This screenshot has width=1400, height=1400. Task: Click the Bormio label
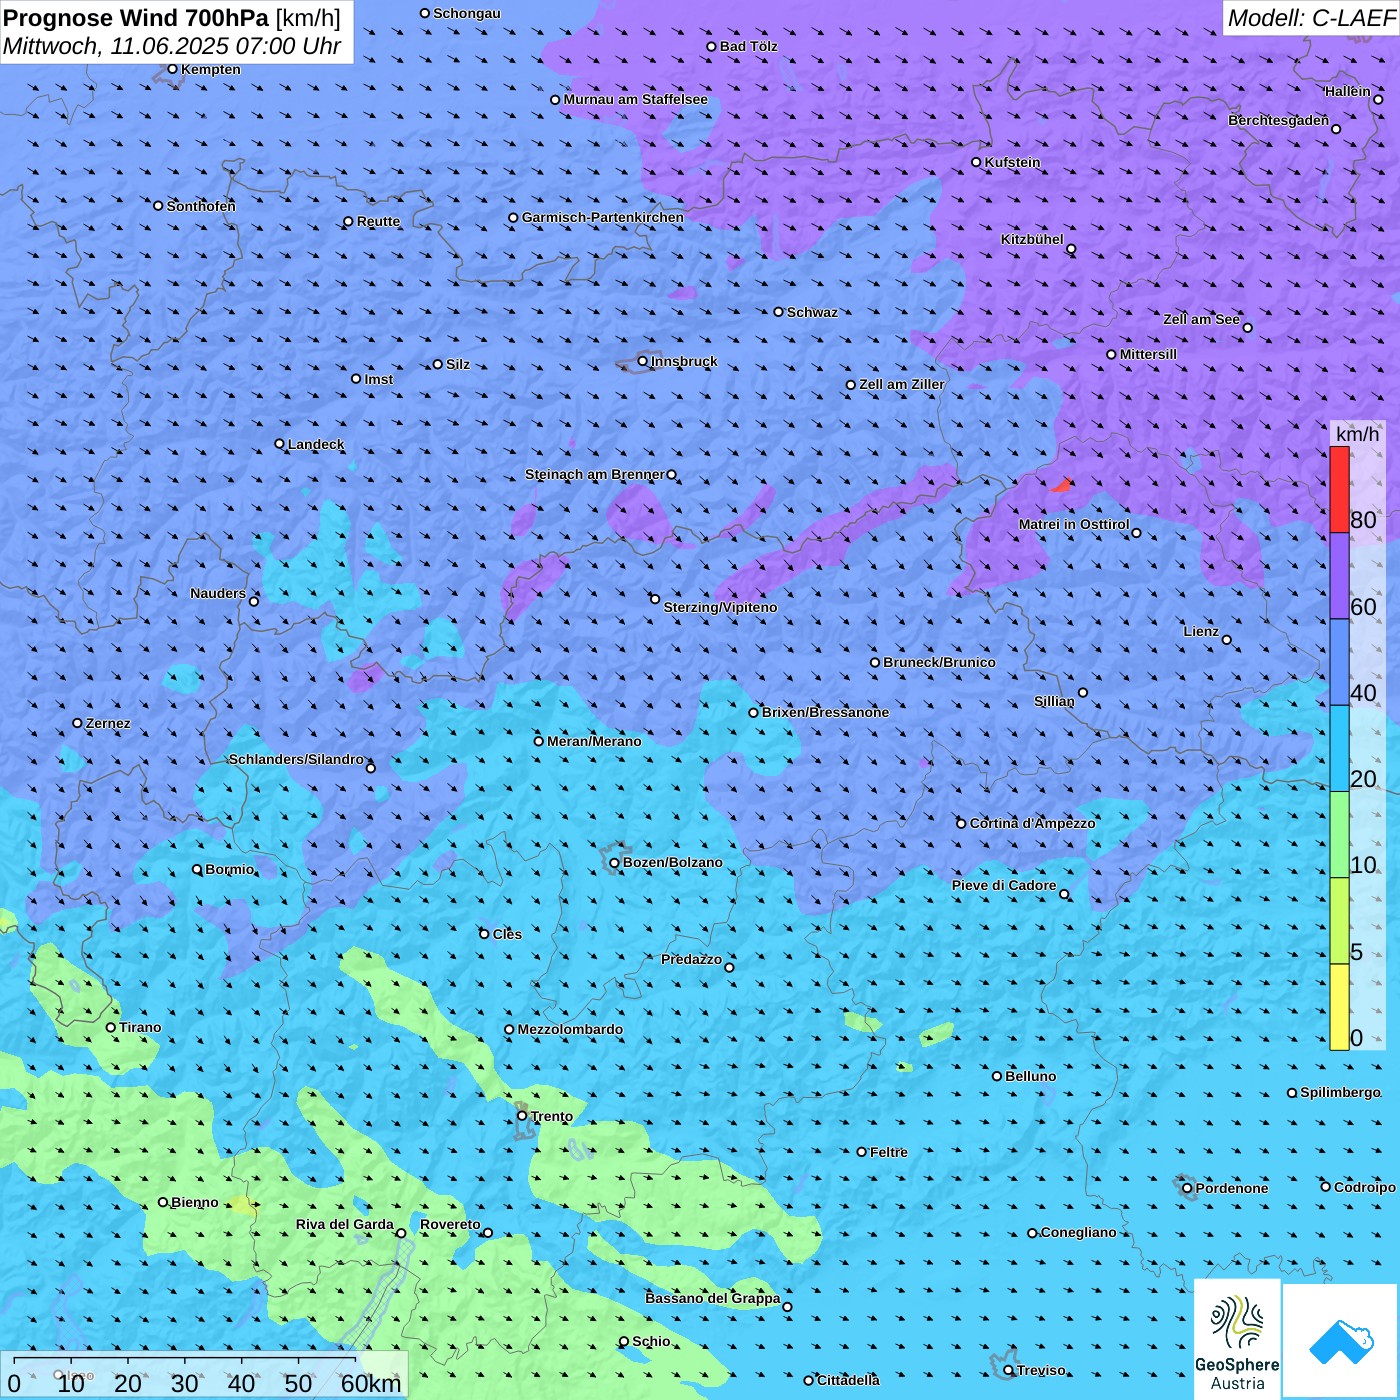(229, 869)
